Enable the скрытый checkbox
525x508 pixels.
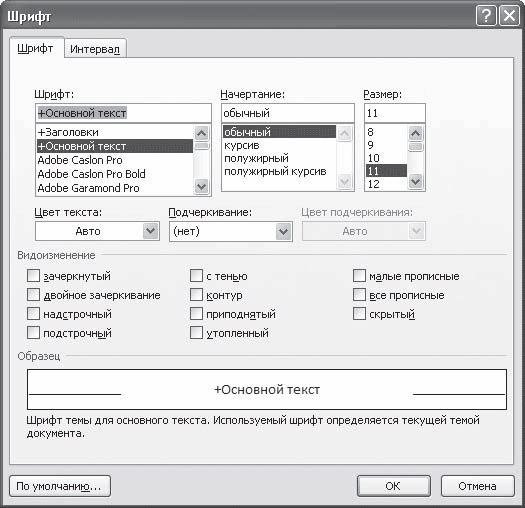point(359,314)
